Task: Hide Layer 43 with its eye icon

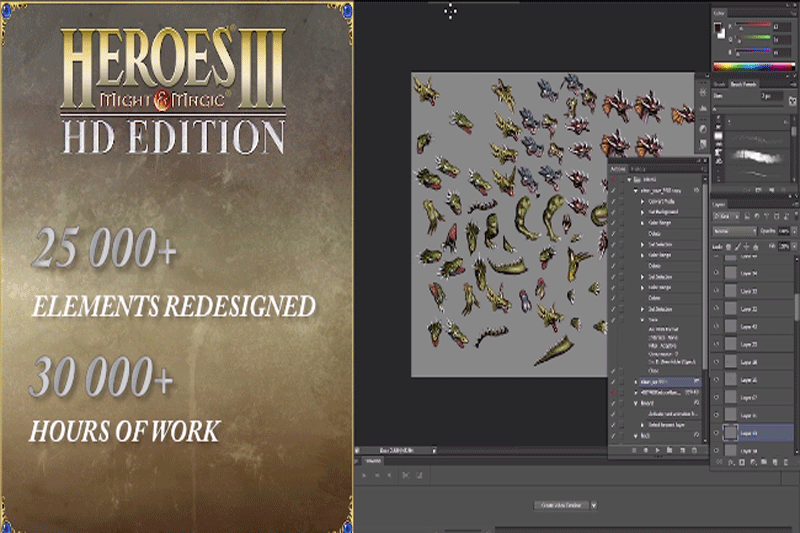Action: coord(716,326)
